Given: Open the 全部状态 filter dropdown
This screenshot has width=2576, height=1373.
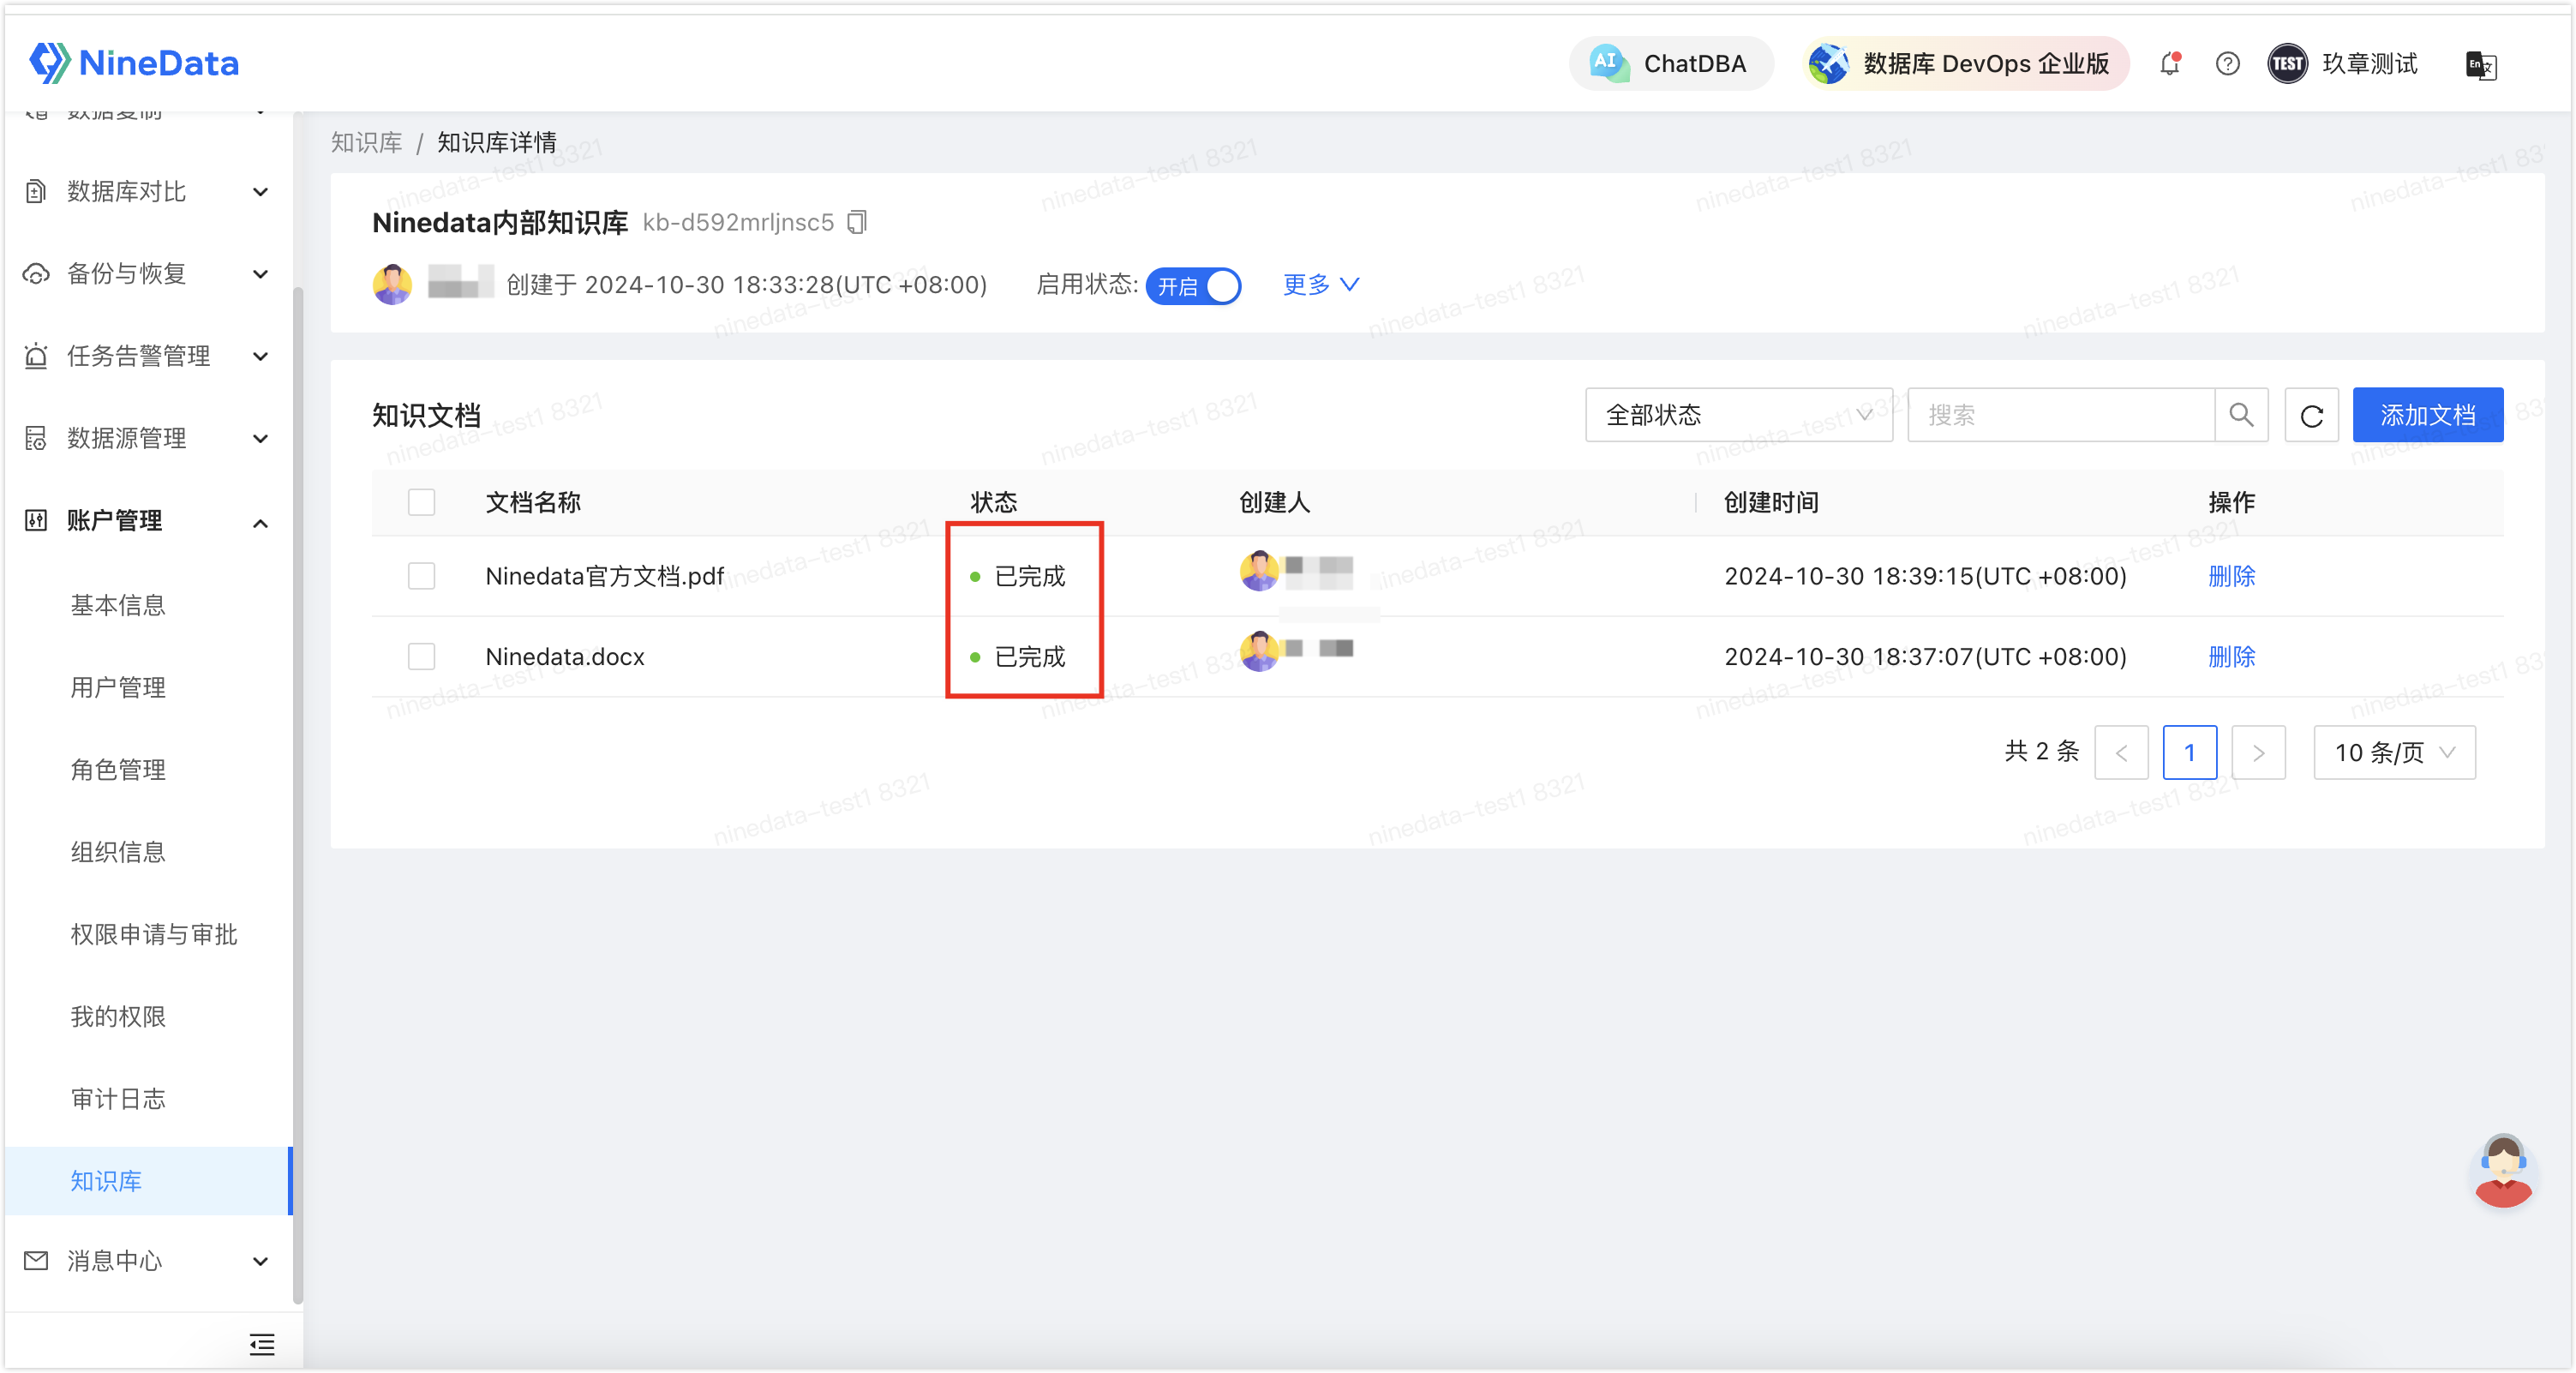Looking at the screenshot, I should click(1739, 415).
